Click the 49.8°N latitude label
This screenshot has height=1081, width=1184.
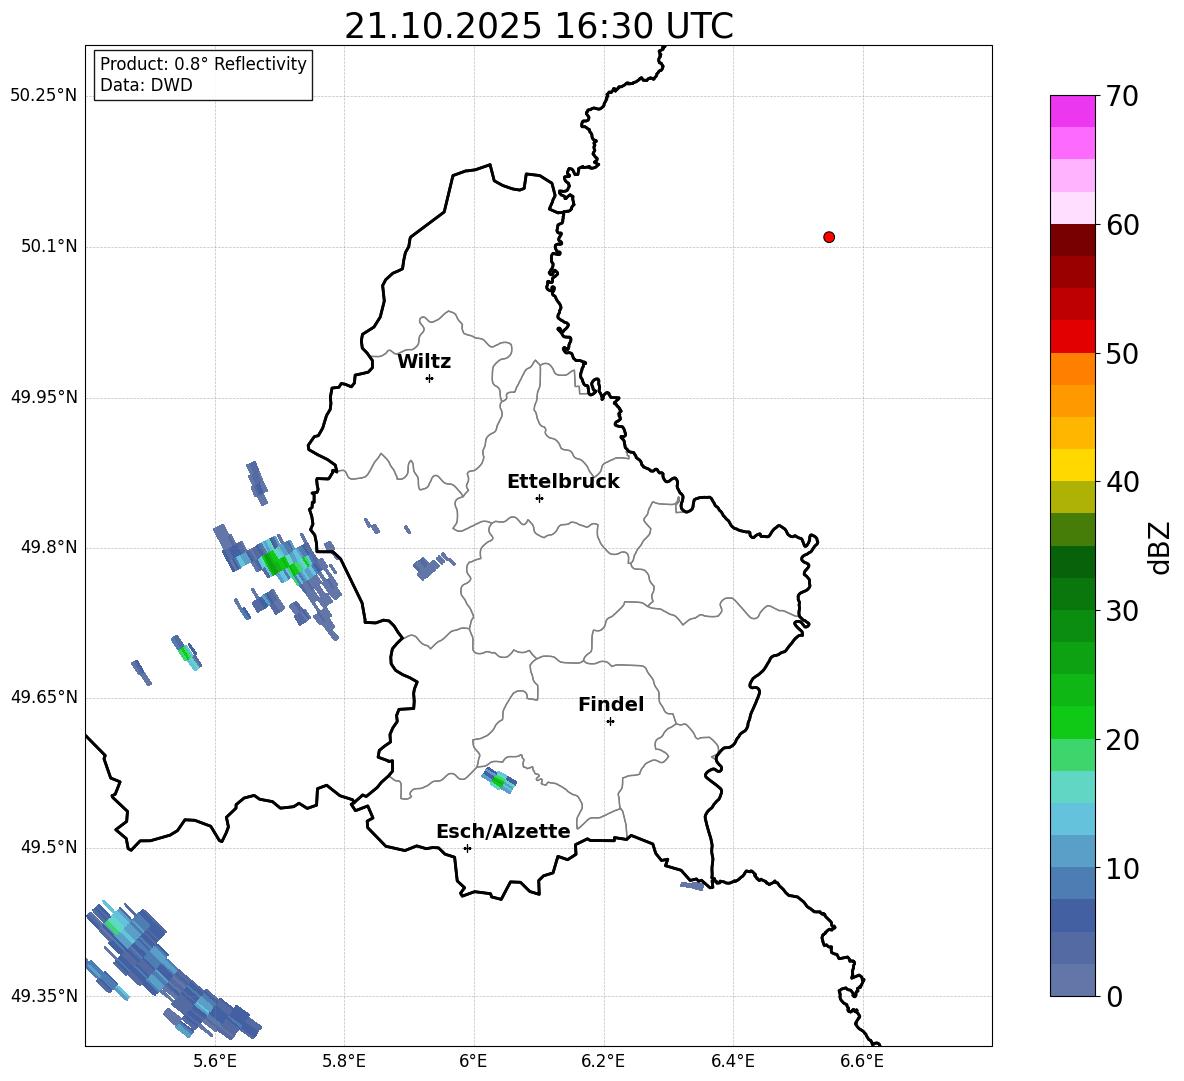49,547
